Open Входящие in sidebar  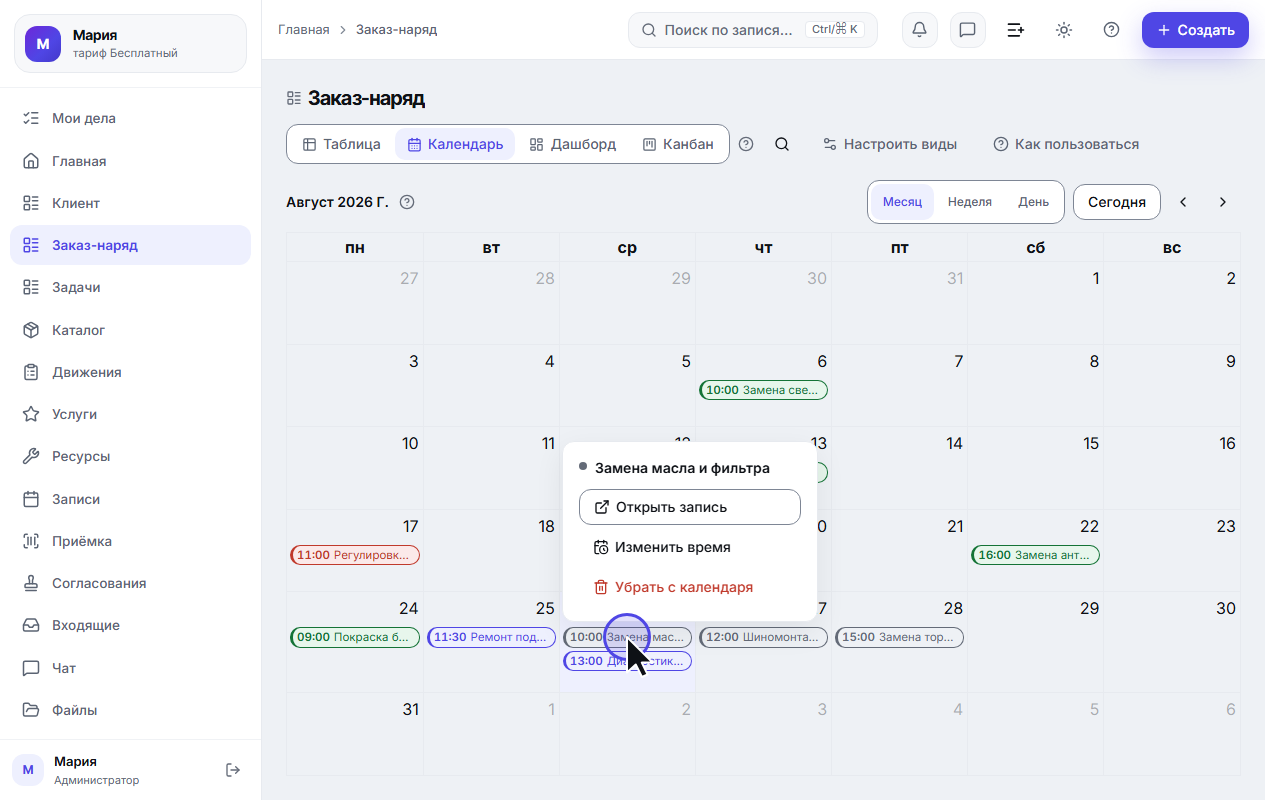pyautogui.click(x=130, y=625)
